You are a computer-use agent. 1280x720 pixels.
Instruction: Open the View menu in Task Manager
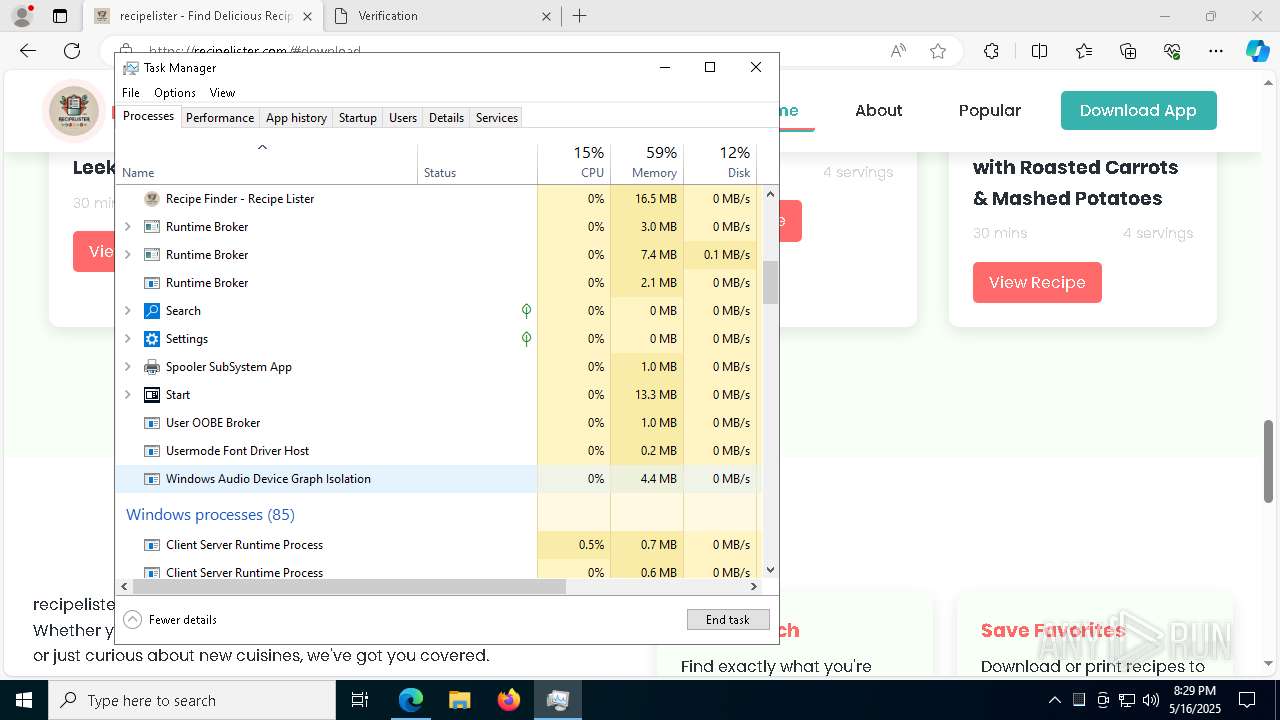point(222,93)
